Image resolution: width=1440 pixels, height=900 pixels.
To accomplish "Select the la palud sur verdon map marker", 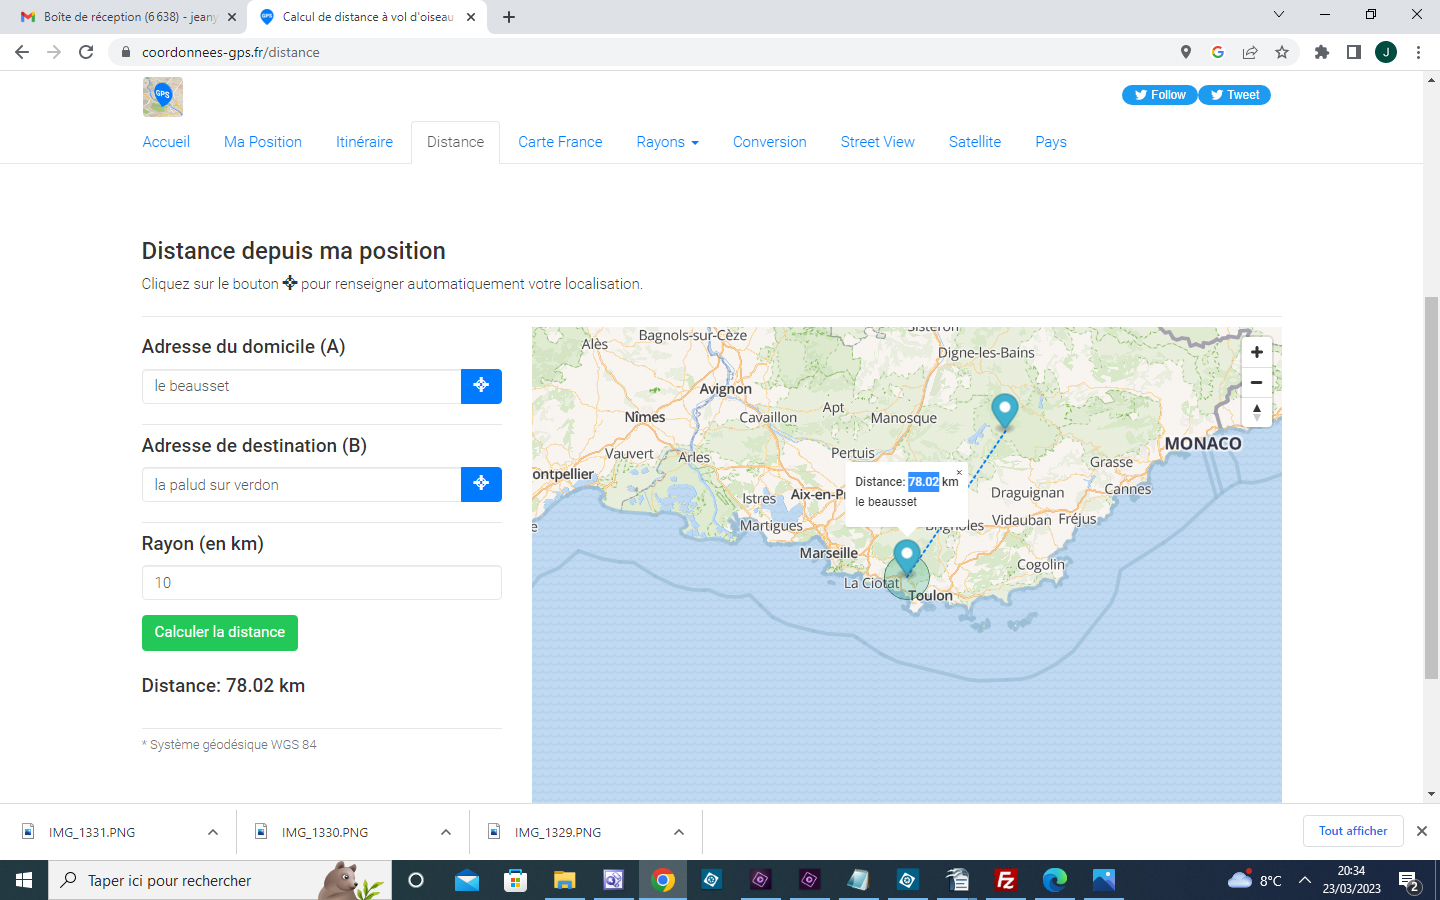I will tap(1004, 411).
